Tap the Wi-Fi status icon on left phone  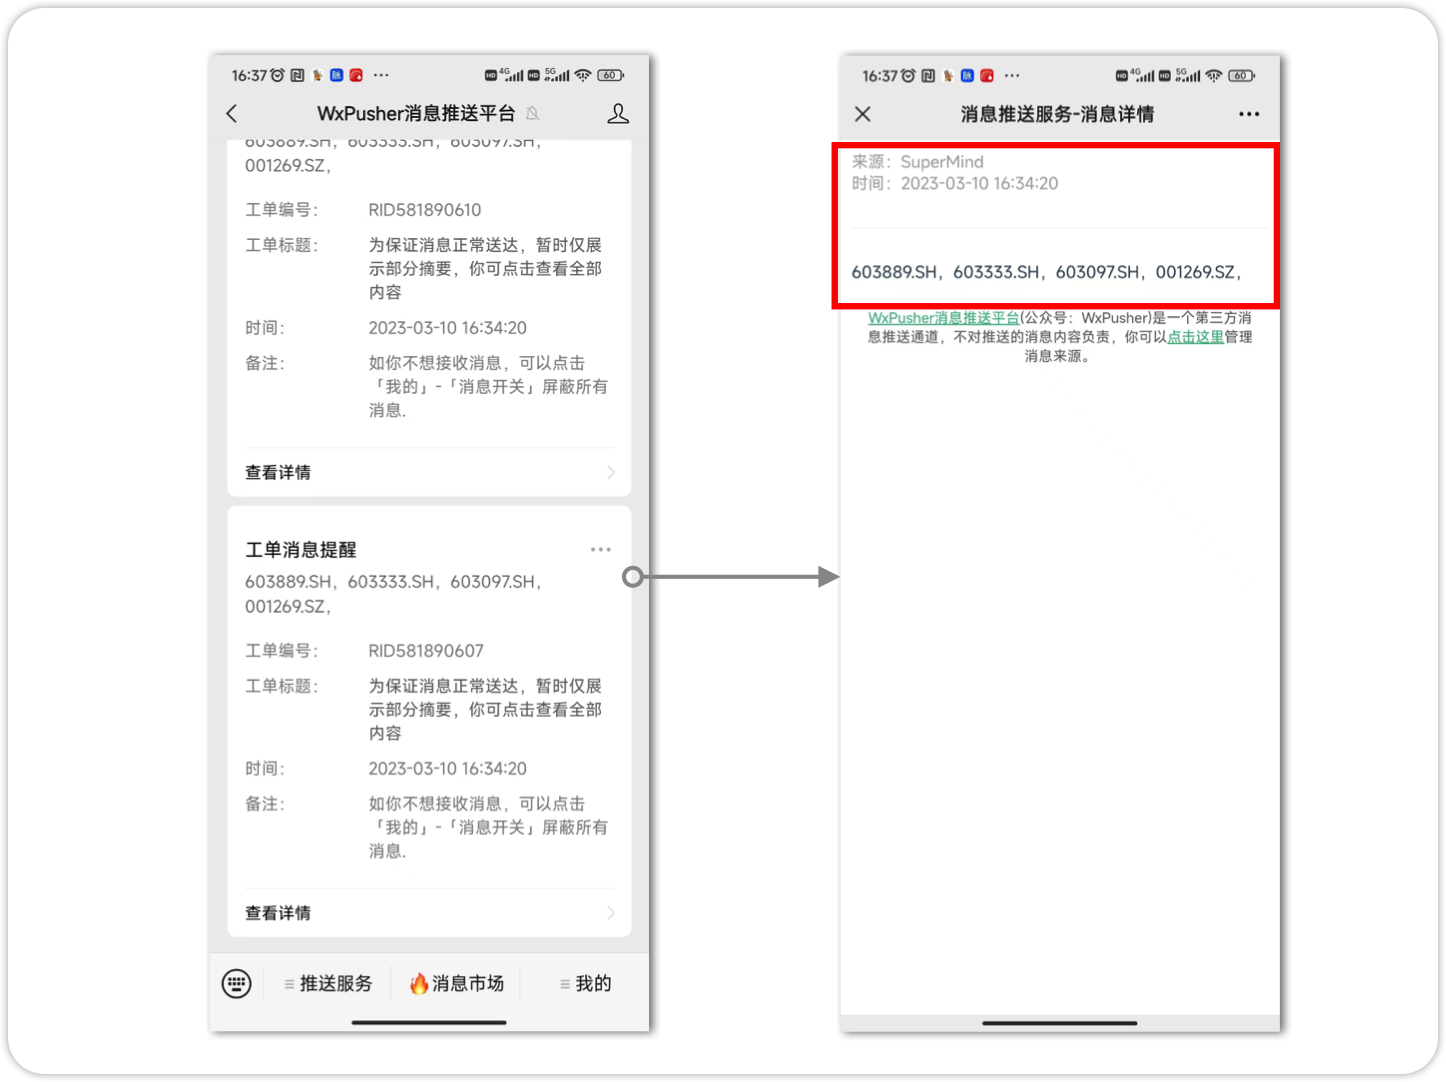pyautogui.click(x=583, y=75)
